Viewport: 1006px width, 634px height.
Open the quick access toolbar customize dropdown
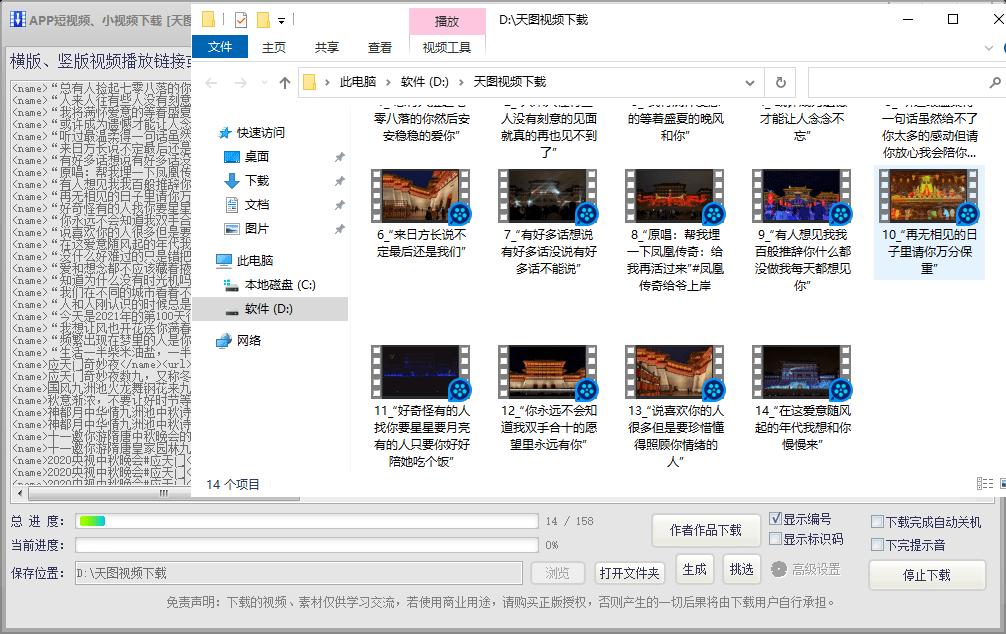(281, 21)
